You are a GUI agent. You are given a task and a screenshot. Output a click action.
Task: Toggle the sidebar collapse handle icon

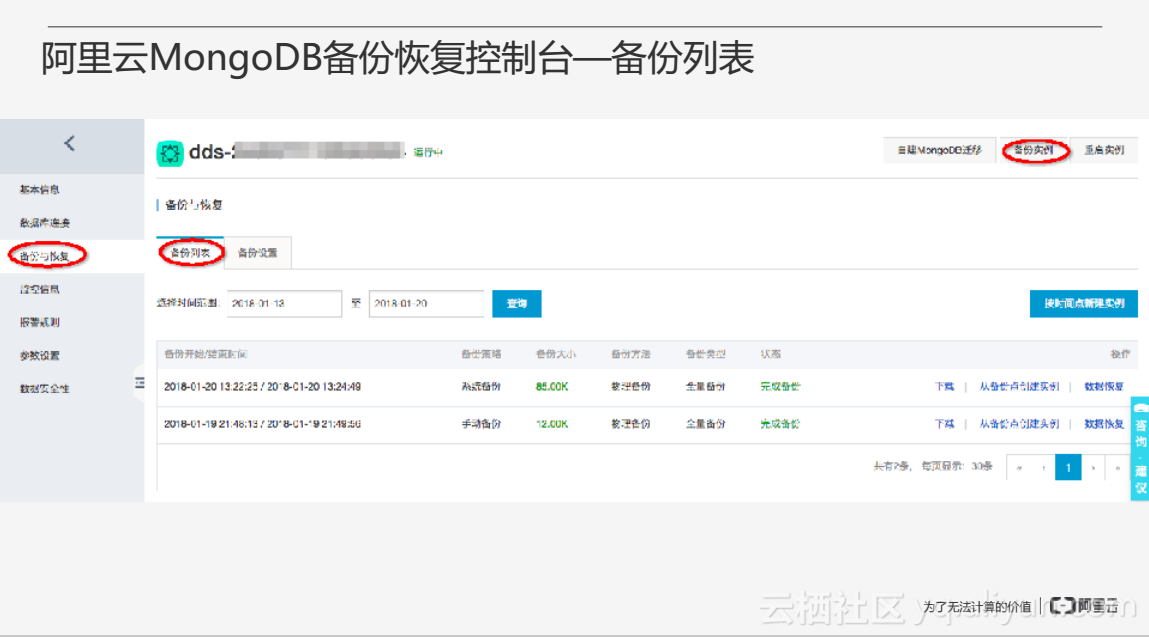coord(139,383)
